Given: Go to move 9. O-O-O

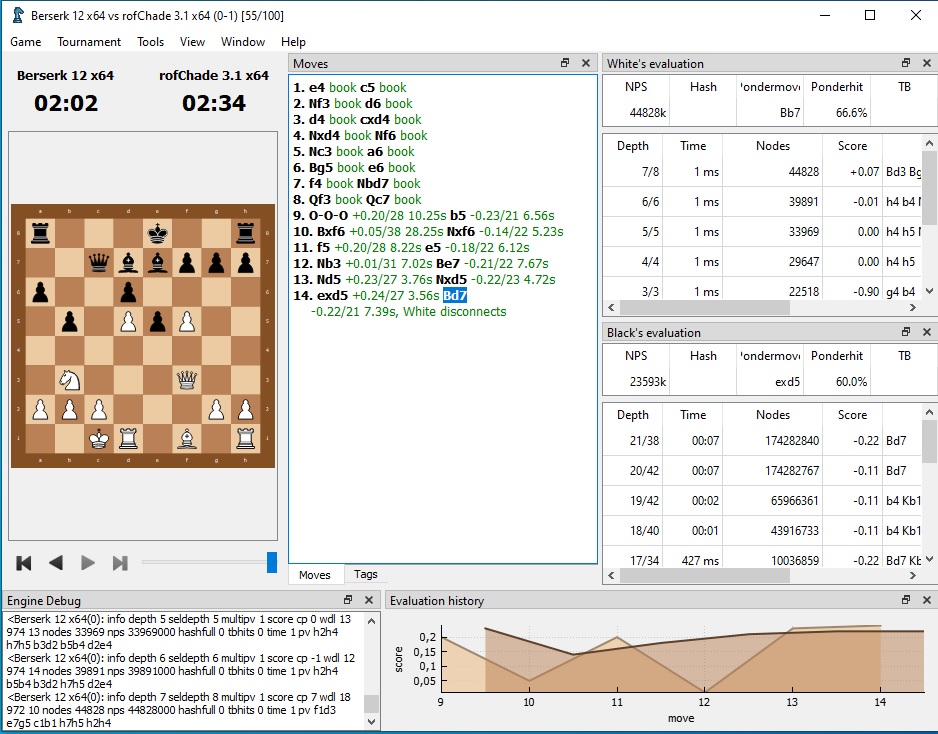Looking at the screenshot, I should coord(328,215).
